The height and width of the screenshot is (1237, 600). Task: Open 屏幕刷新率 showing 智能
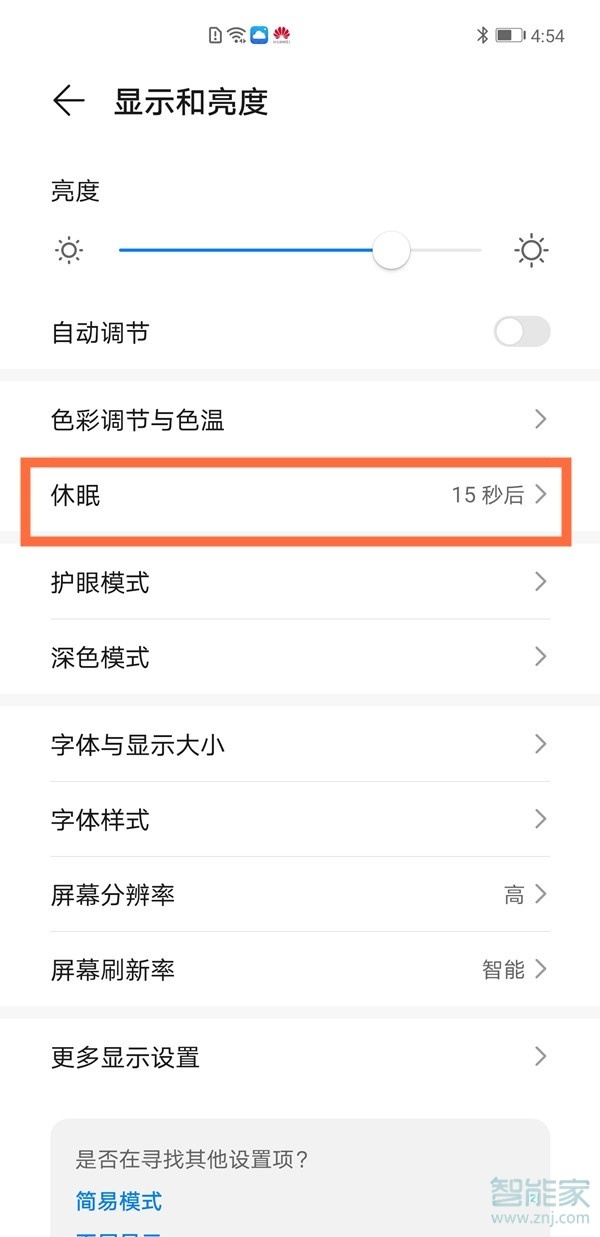[x=300, y=969]
